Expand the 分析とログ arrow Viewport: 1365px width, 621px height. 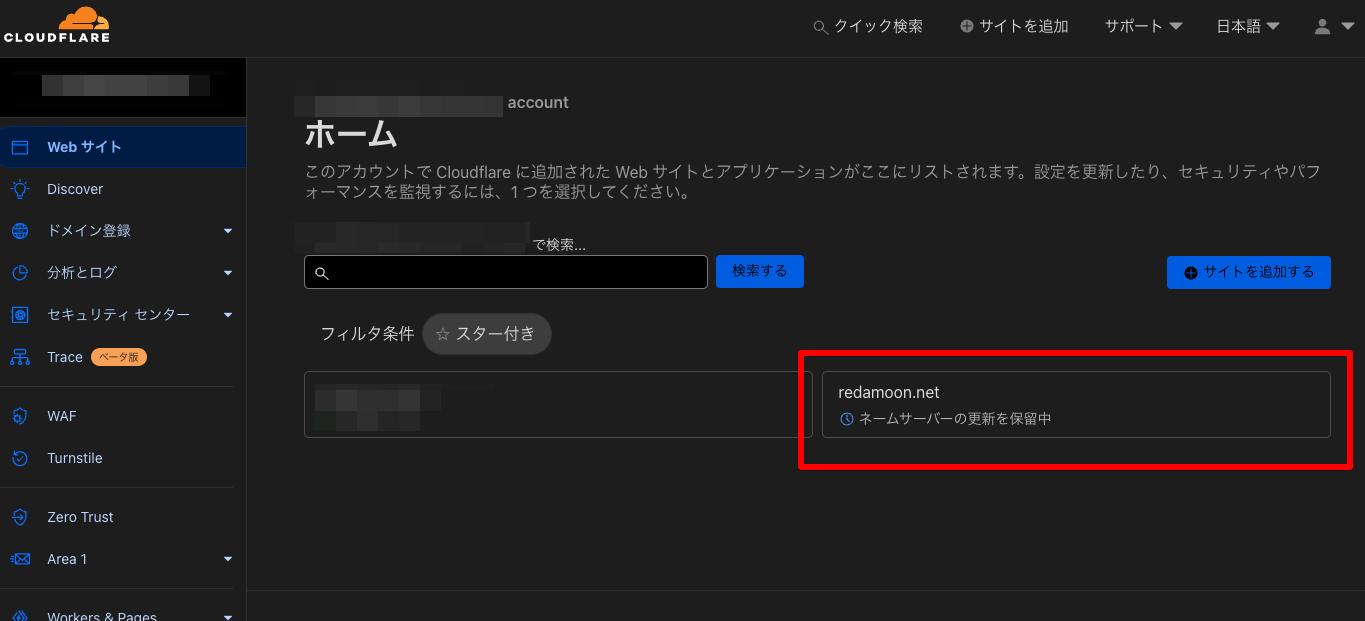[228, 273]
